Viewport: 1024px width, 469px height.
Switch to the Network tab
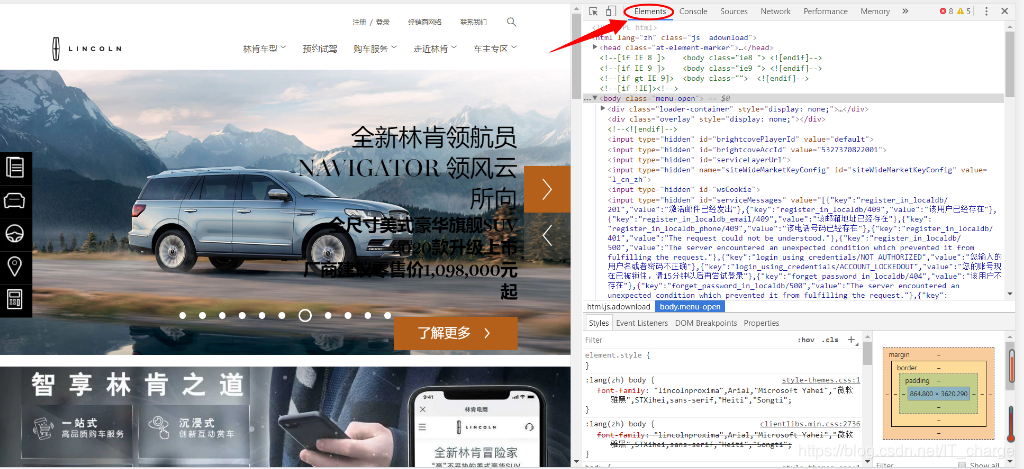coord(775,11)
